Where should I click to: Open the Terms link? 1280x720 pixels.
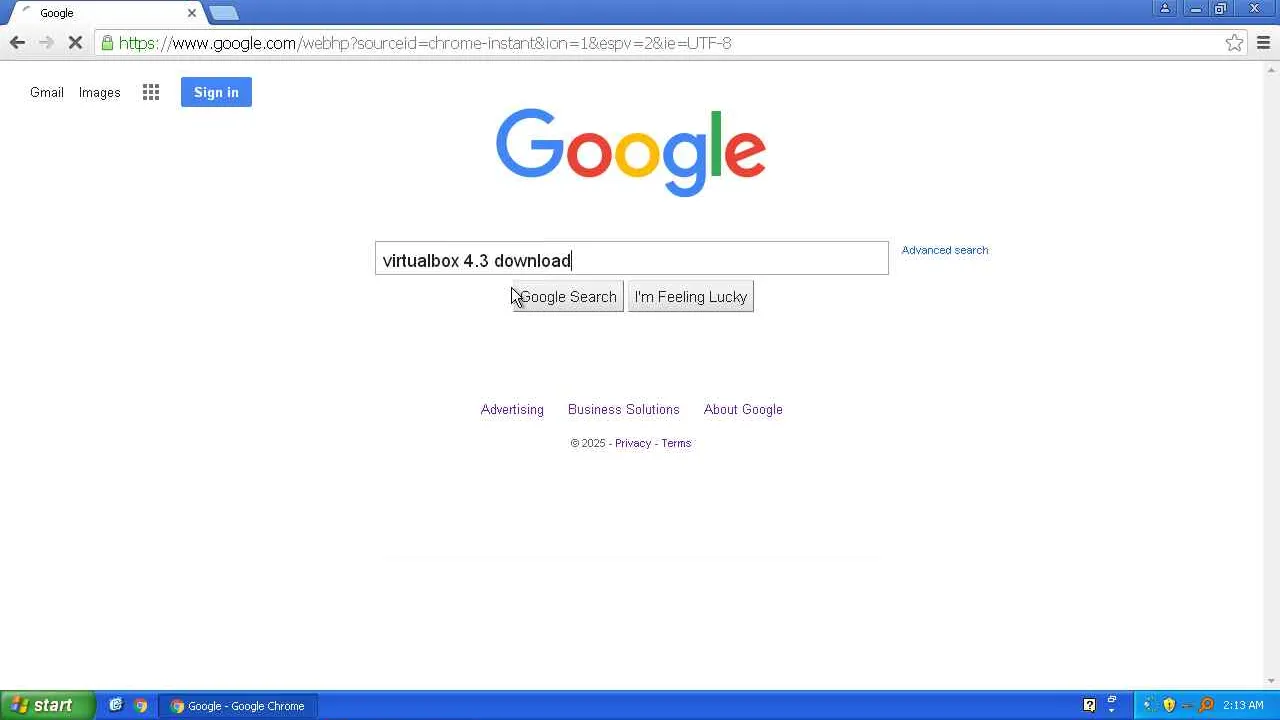click(x=676, y=443)
